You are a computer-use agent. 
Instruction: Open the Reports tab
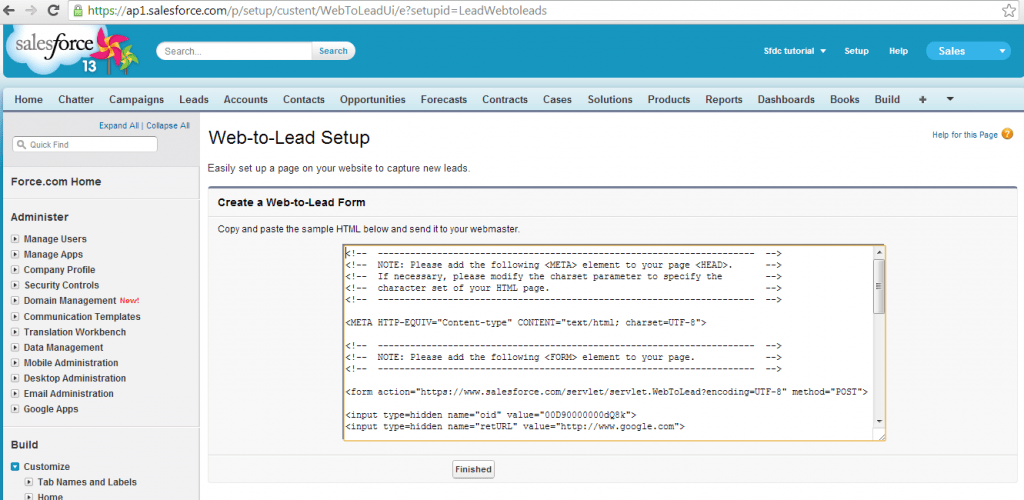pos(724,99)
